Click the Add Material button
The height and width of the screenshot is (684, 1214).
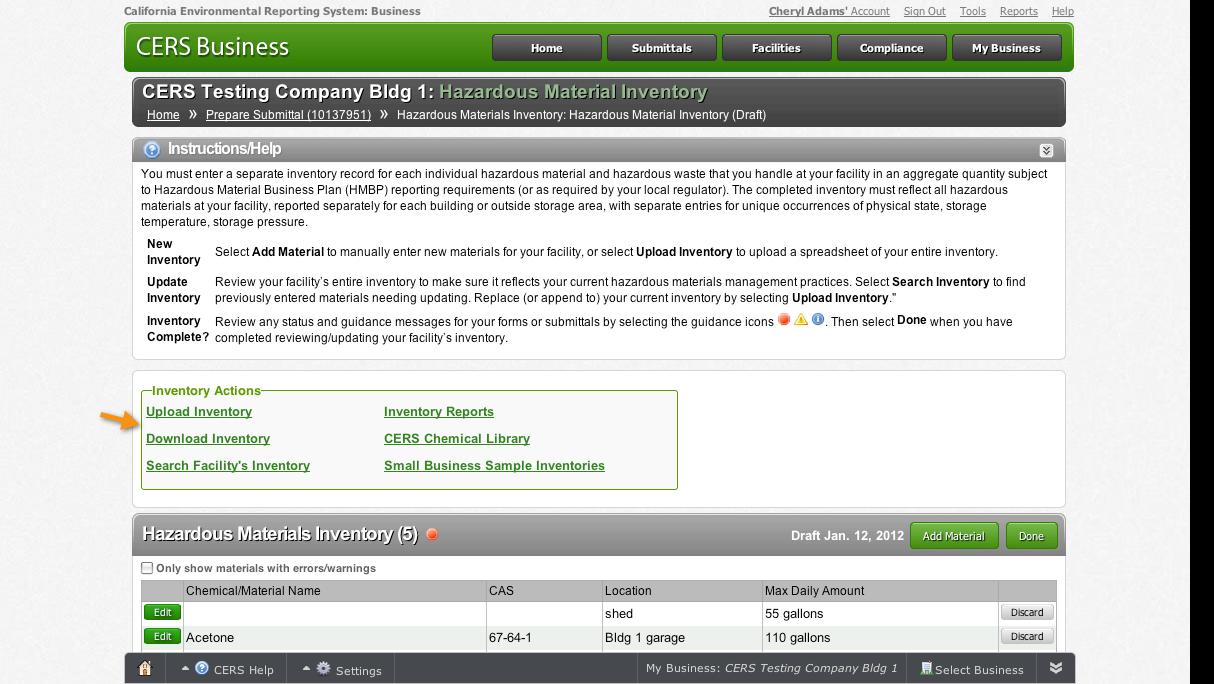click(953, 536)
